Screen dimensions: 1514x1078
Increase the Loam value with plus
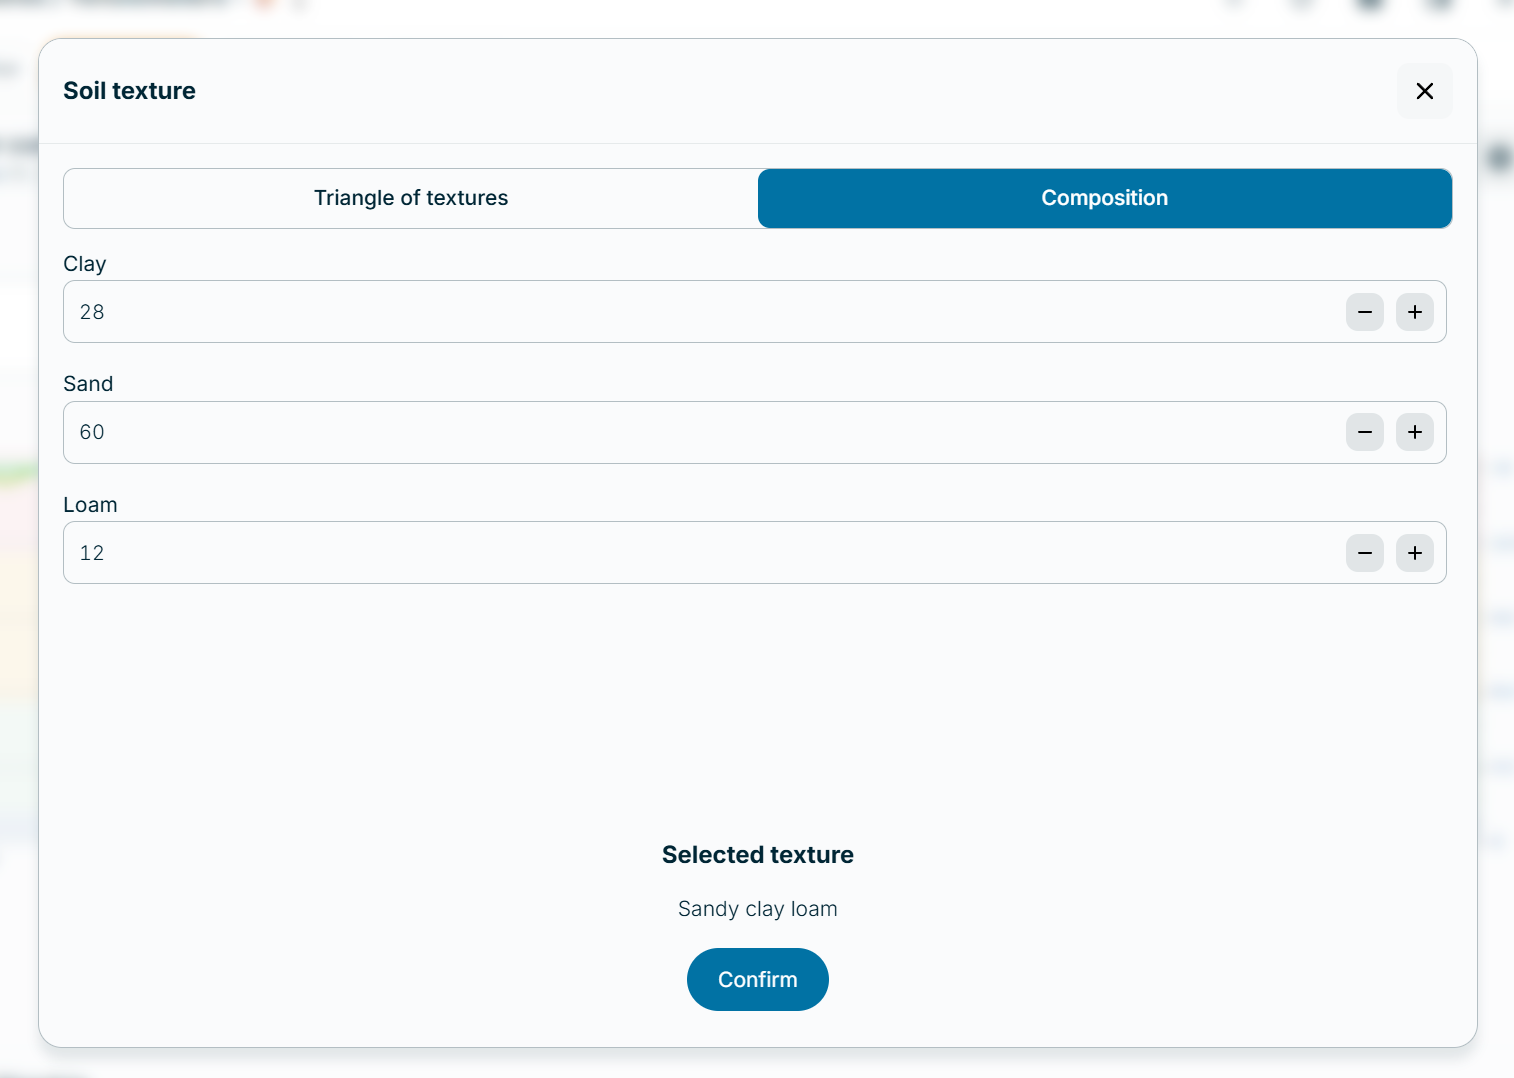1415,553
